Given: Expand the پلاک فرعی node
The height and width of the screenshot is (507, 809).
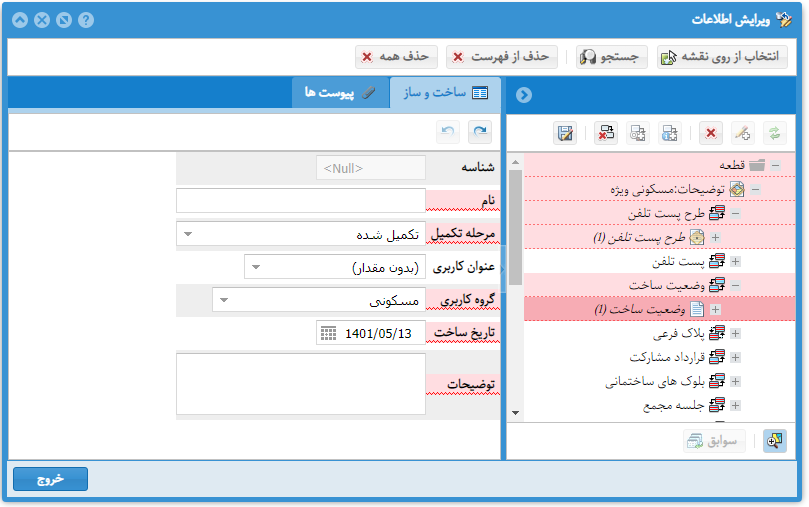Looking at the screenshot, I should click(x=736, y=334).
